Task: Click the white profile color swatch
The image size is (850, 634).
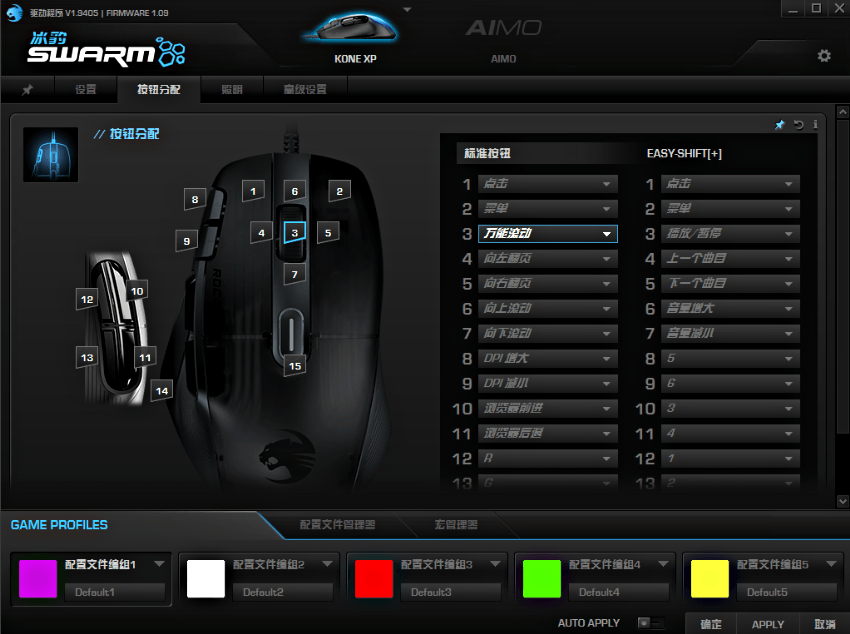Action: pos(206,579)
